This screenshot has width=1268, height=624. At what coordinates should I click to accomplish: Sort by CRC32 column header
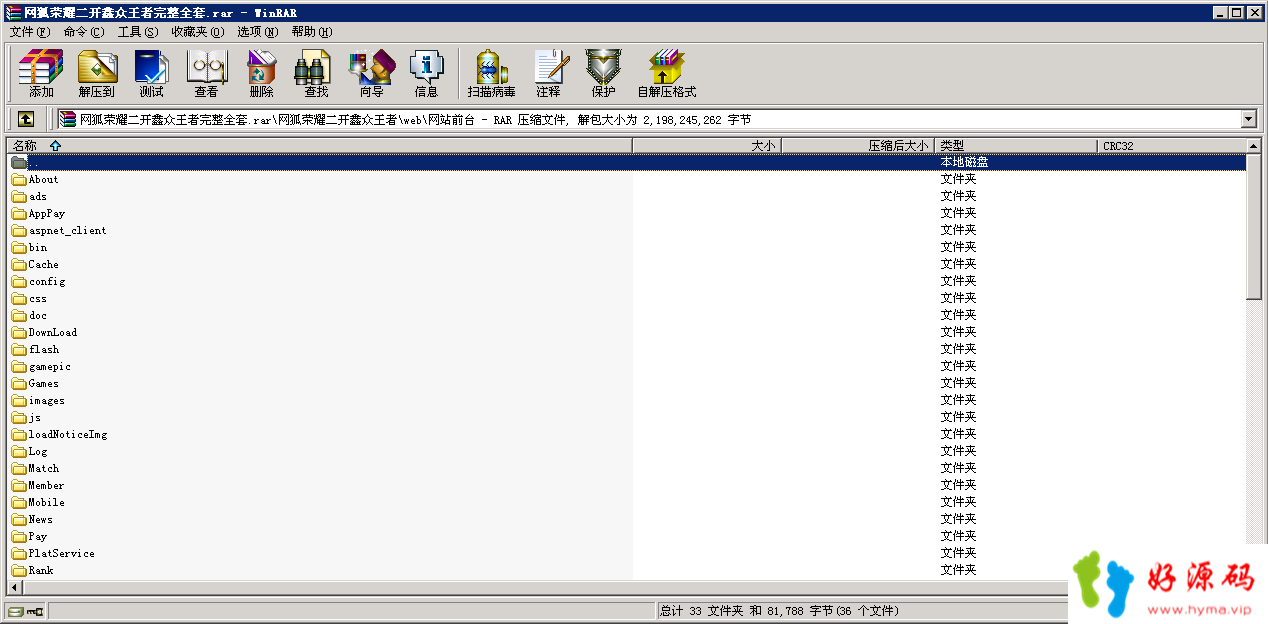1172,146
